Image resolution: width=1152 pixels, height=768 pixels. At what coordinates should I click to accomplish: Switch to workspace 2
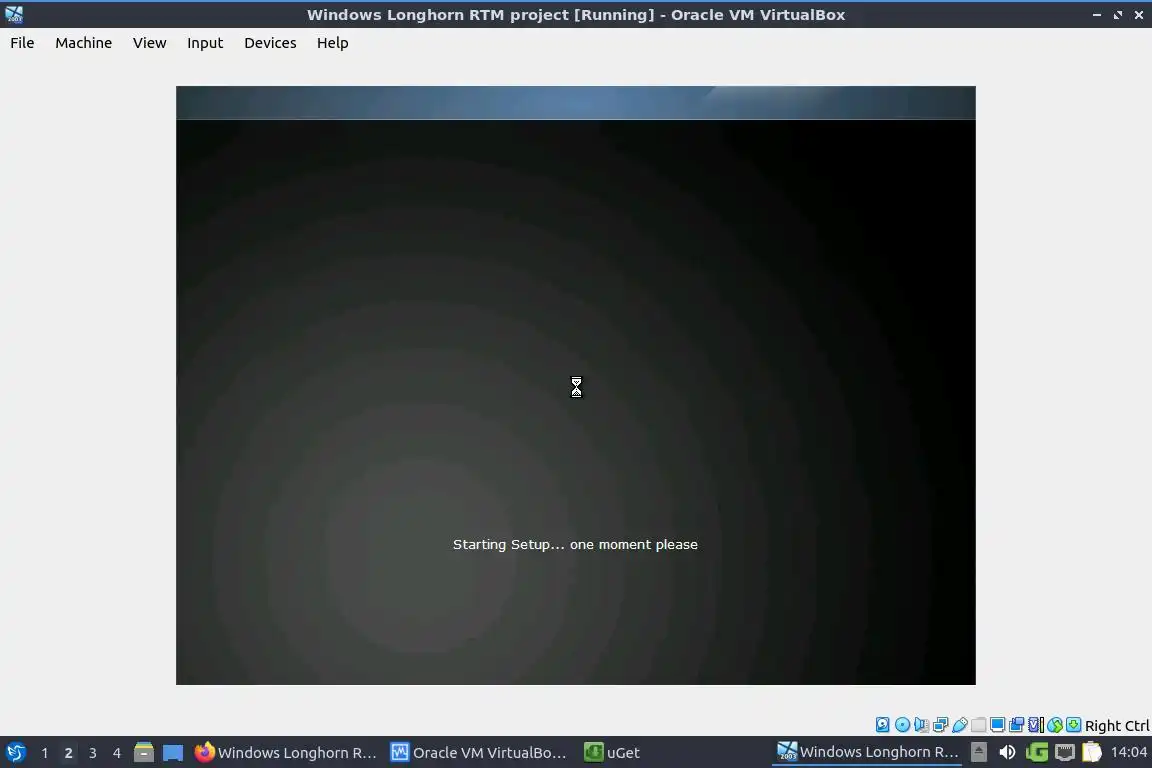click(68, 753)
